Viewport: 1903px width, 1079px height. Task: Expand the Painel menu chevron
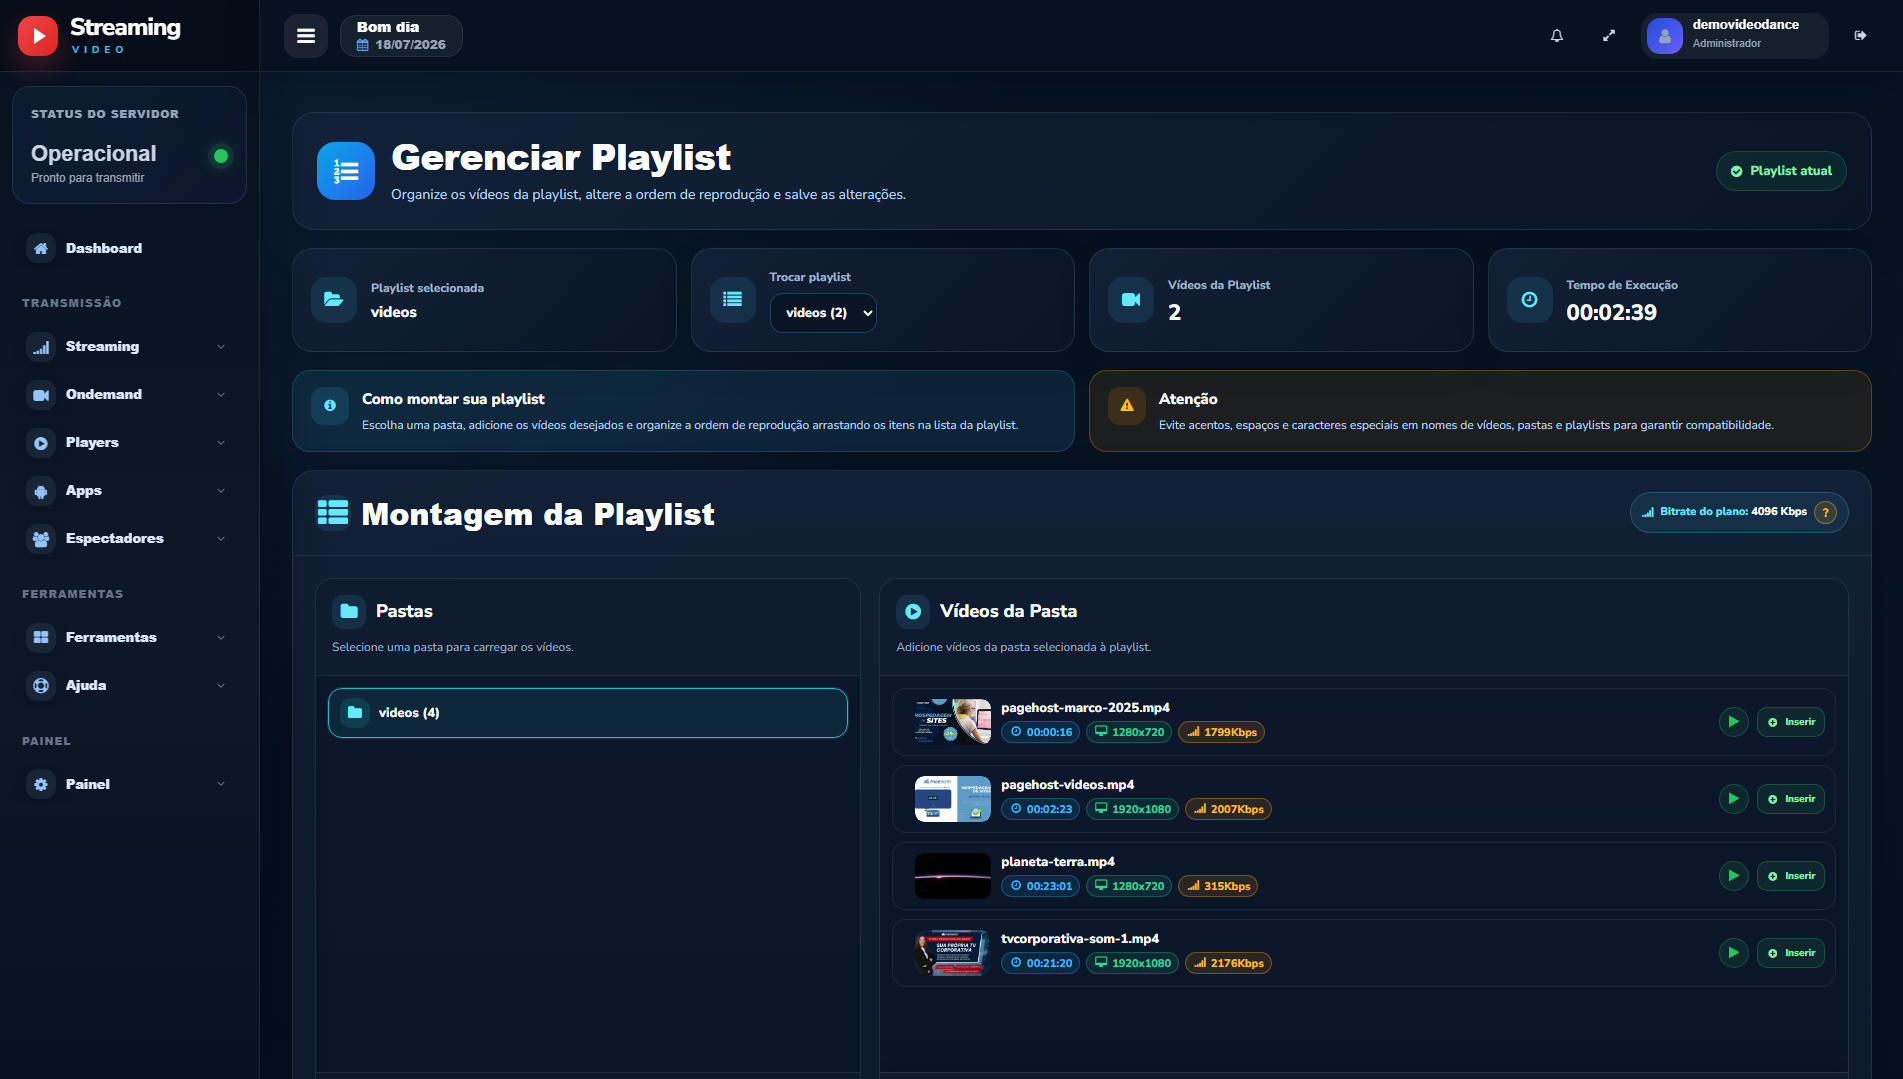(221, 784)
